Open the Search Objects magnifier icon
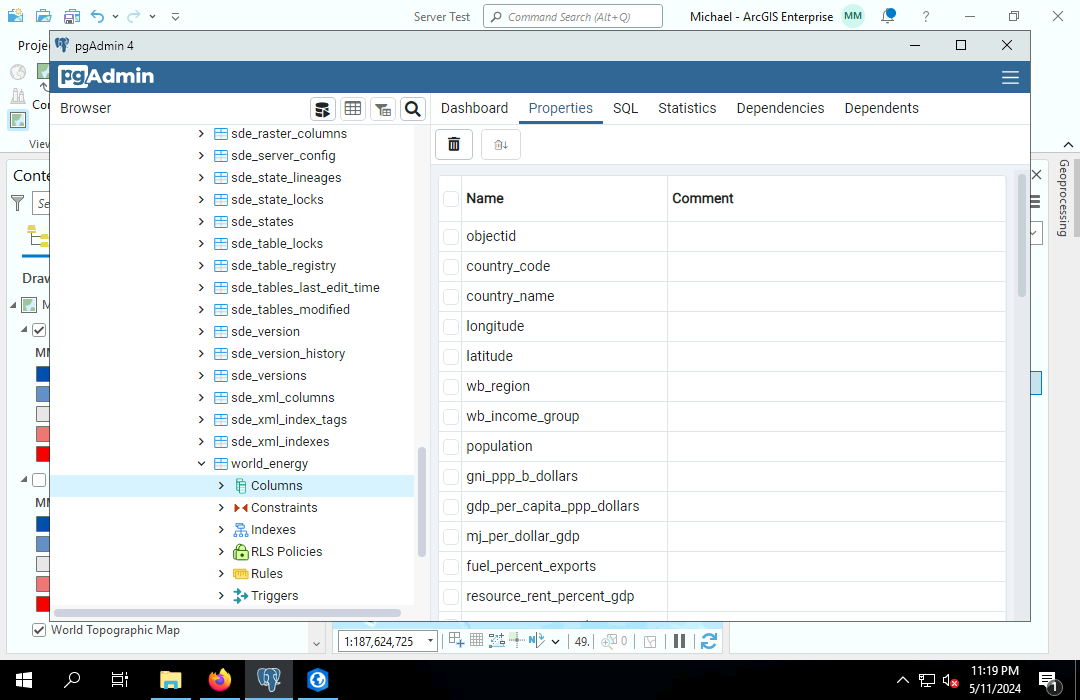Image resolution: width=1080 pixels, height=700 pixels. click(413, 109)
